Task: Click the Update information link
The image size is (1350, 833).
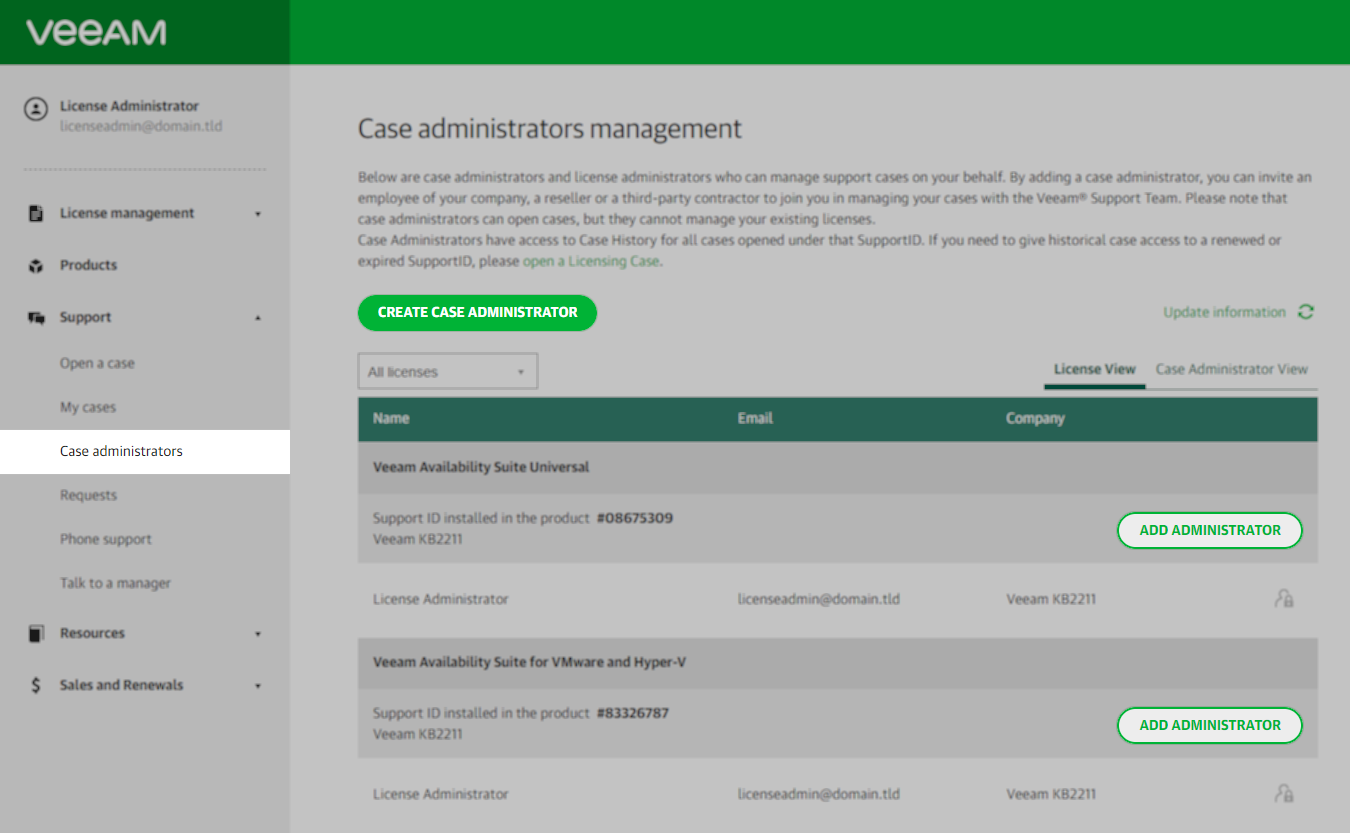Action: point(1224,312)
